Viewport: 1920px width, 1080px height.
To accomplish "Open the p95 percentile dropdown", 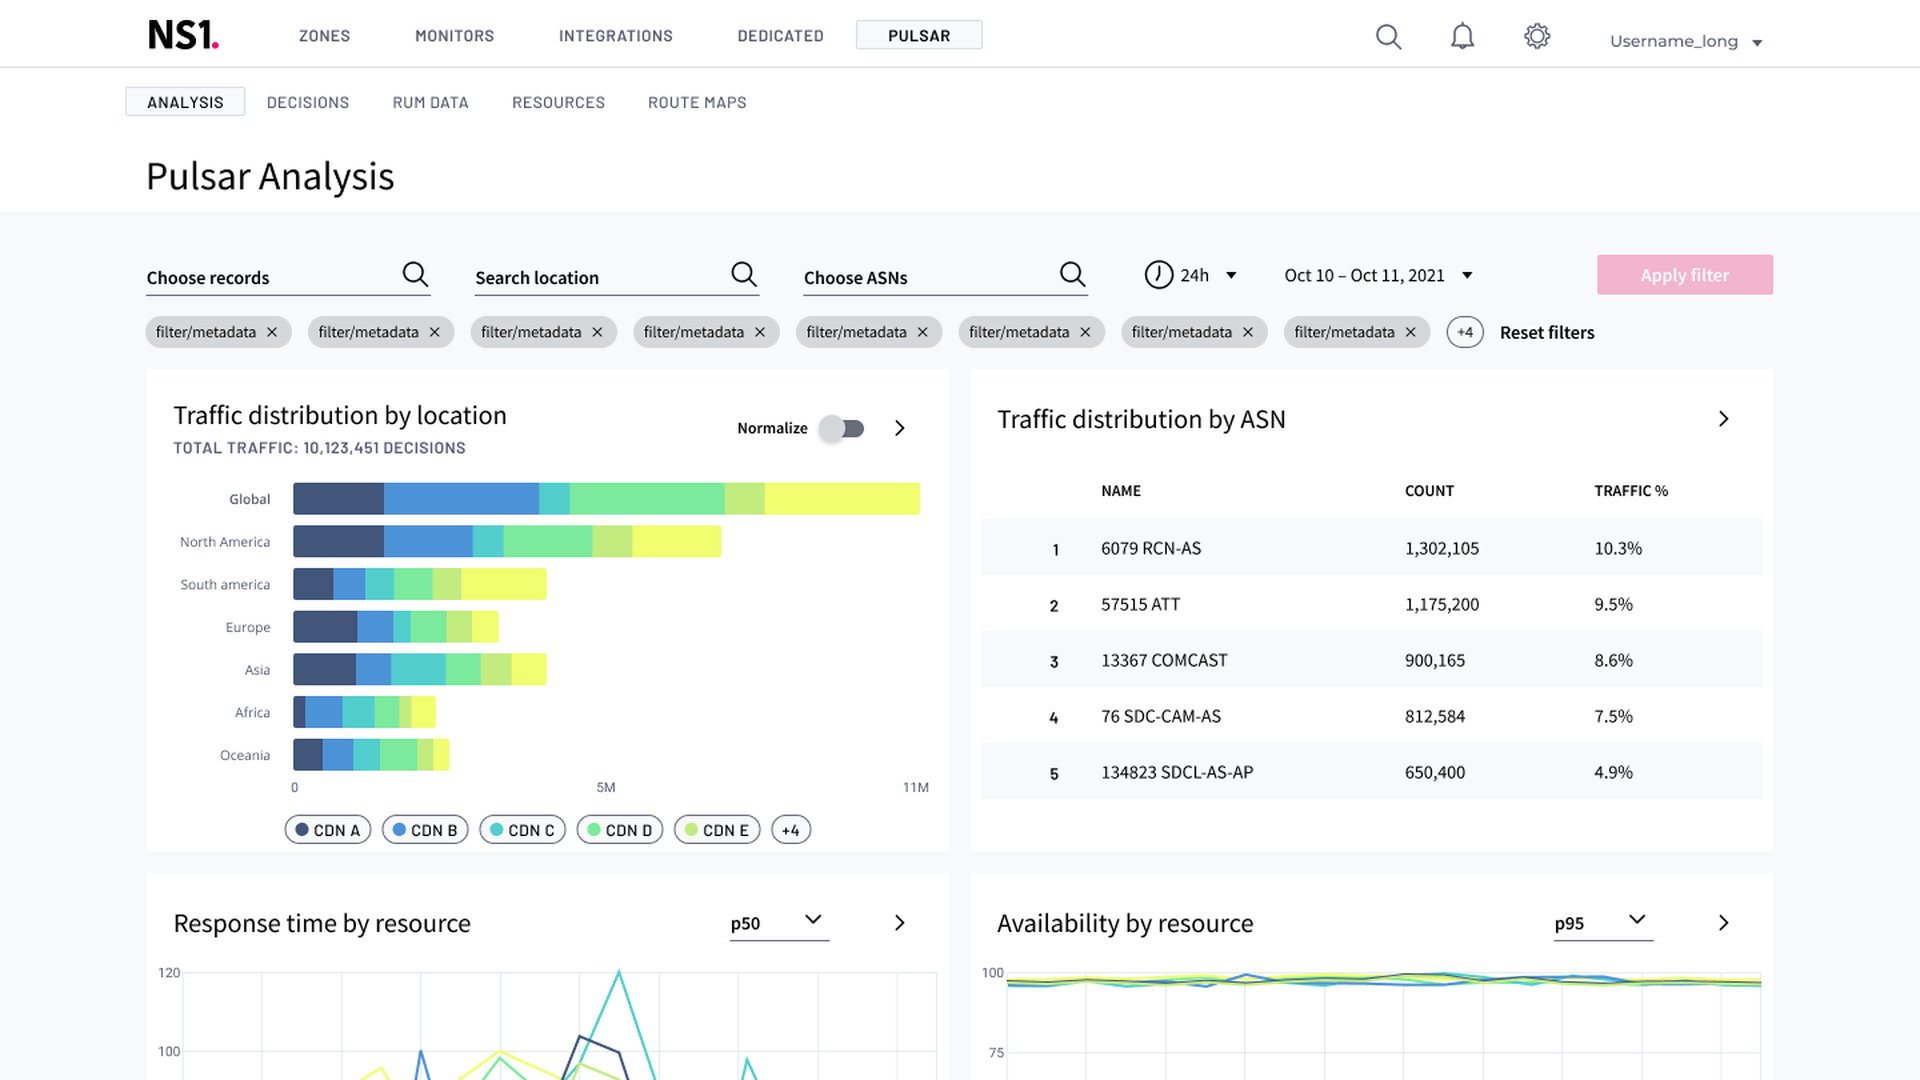I will pos(1603,923).
